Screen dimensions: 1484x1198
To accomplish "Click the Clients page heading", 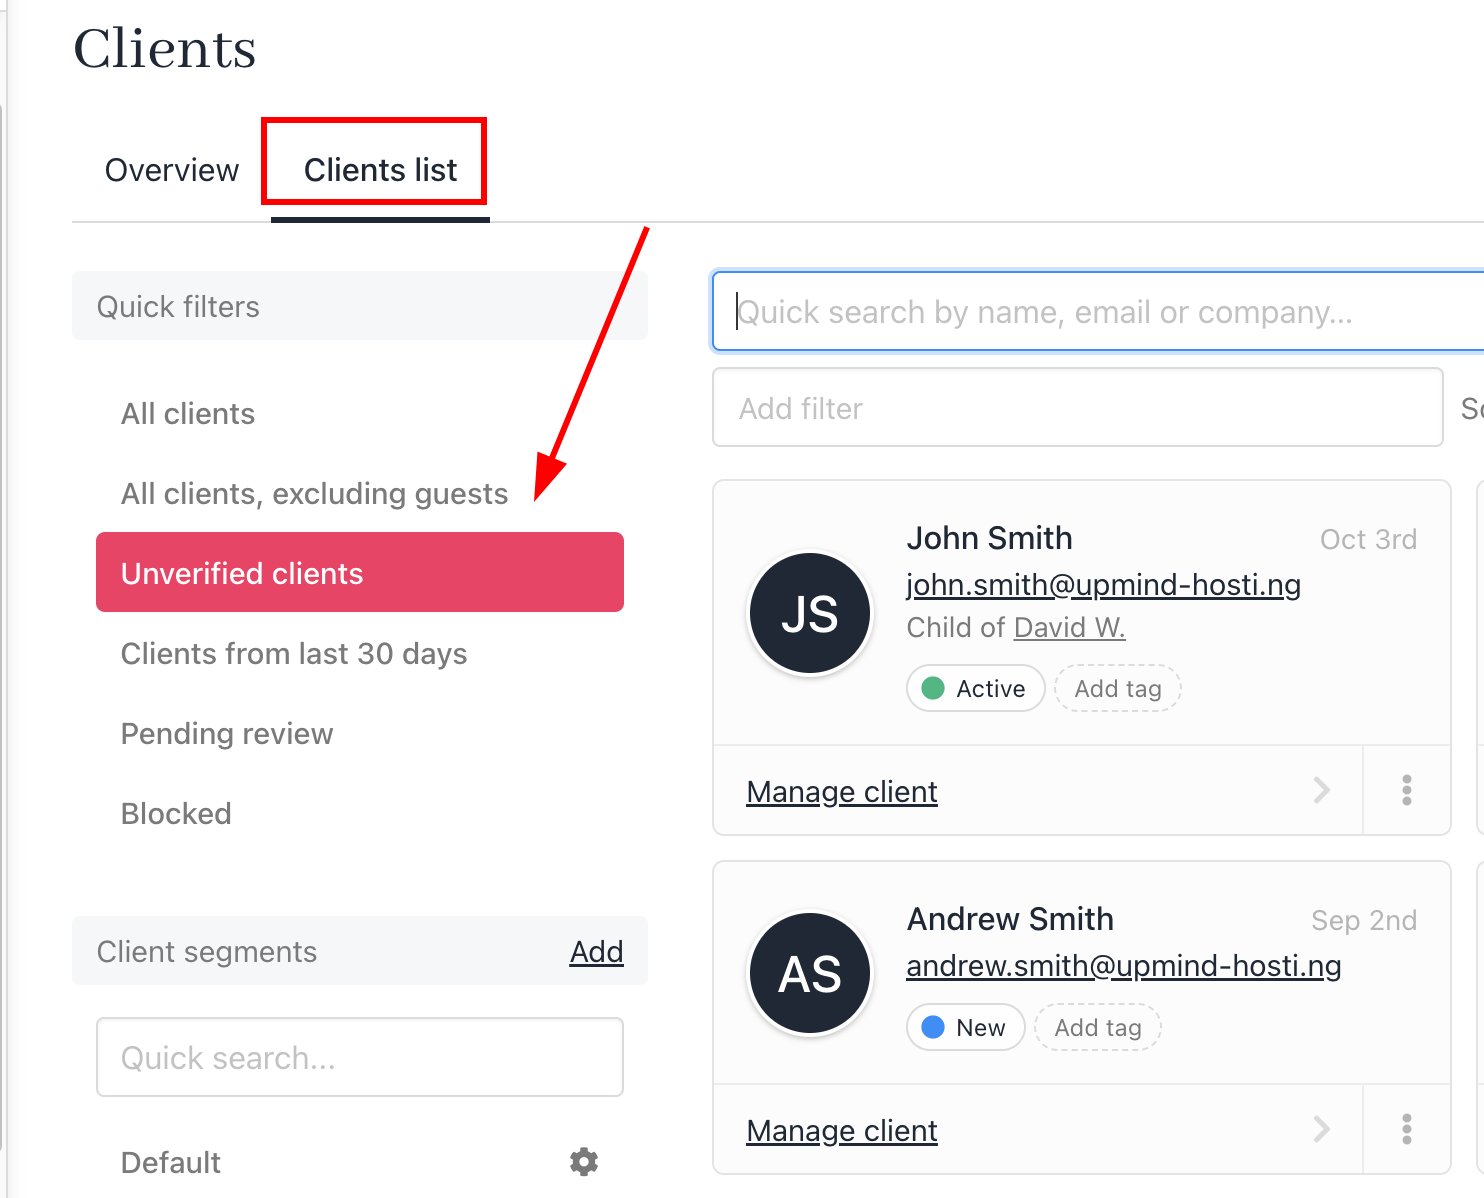I will pos(165,48).
